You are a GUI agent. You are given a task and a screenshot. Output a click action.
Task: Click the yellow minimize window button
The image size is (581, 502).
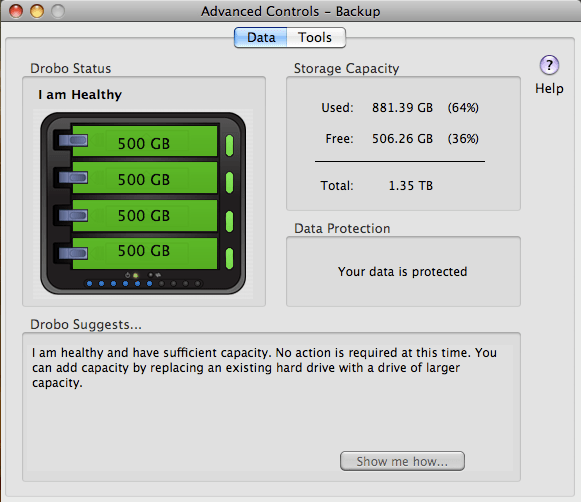(37, 11)
